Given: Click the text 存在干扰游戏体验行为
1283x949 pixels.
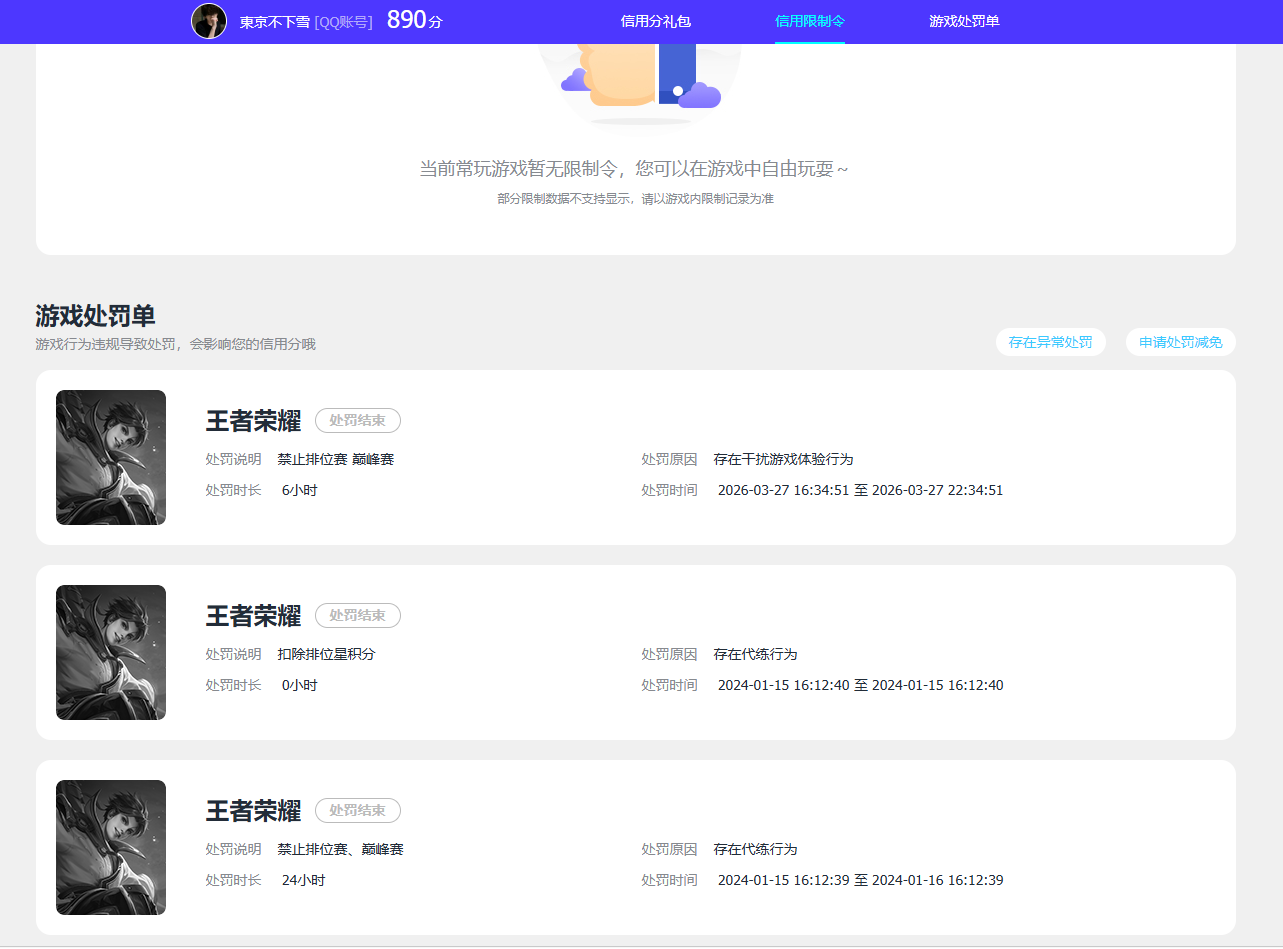Looking at the screenshot, I should pyautogui.click(x=784, y=460).
